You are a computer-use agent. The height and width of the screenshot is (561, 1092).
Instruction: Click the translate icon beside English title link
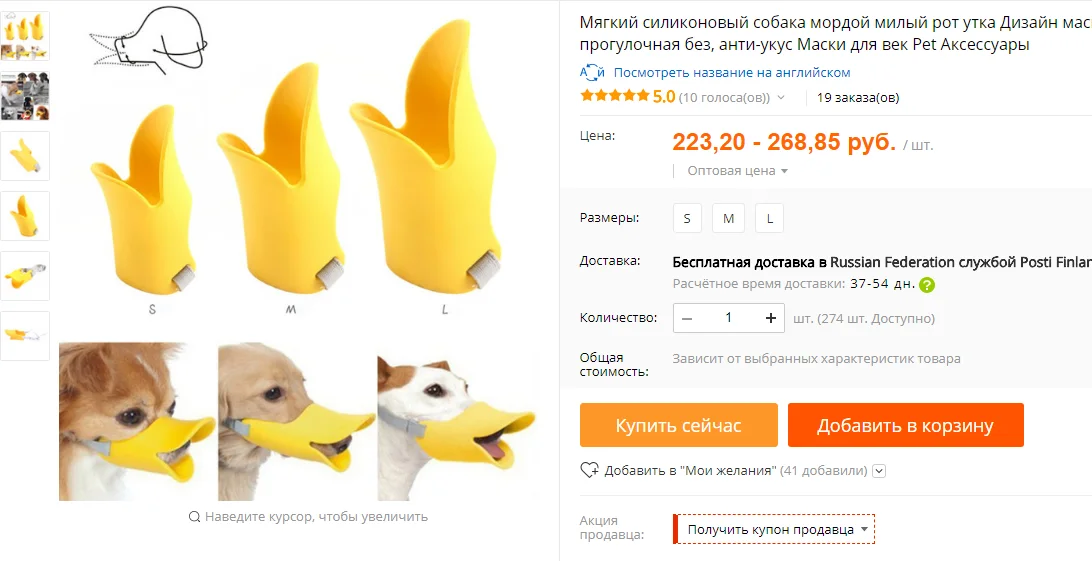[592, 73]
